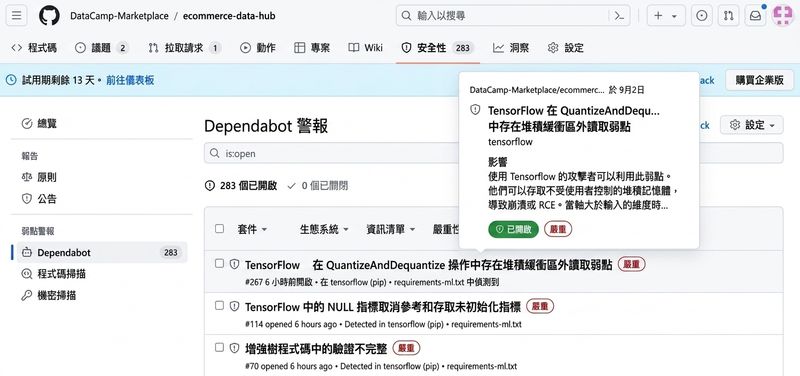Open issues icon in top header
Image resolution: width=800 pixels, height=376 pixels.
click(x=702, y=16)
